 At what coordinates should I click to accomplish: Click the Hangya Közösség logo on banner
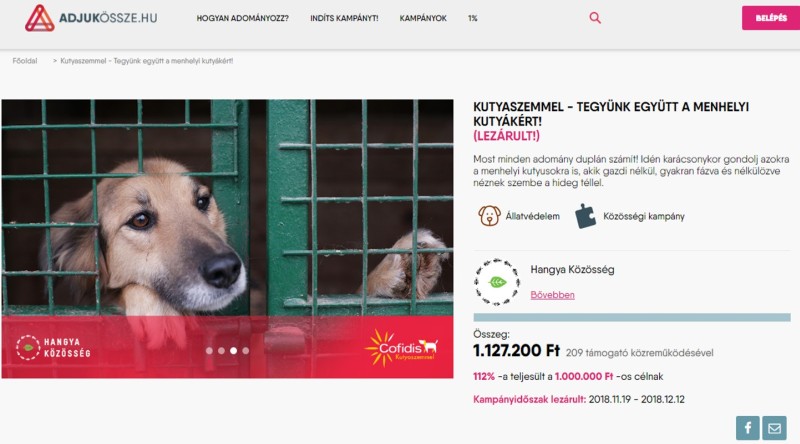(x=53, y=348)
